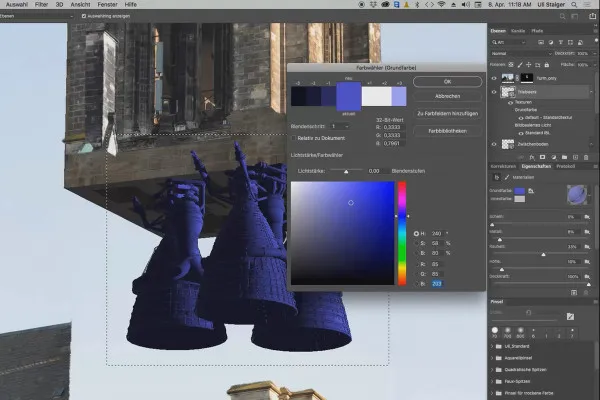
Task: Collapse the Zwischenboden layer sublayers
Action: 592,144
